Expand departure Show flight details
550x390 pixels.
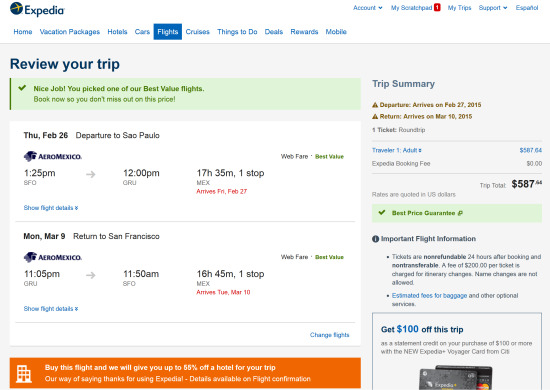coord(51,208)
